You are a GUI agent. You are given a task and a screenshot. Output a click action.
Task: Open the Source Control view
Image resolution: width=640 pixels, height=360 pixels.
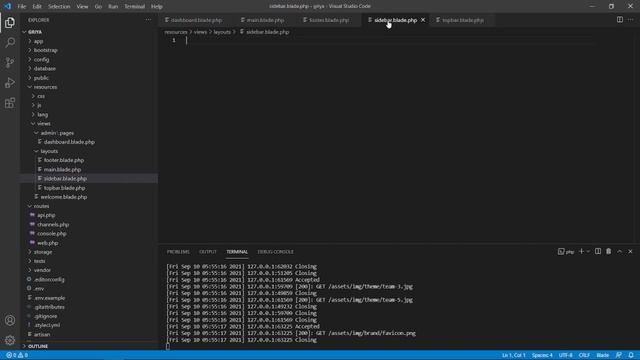coord(10,62)
